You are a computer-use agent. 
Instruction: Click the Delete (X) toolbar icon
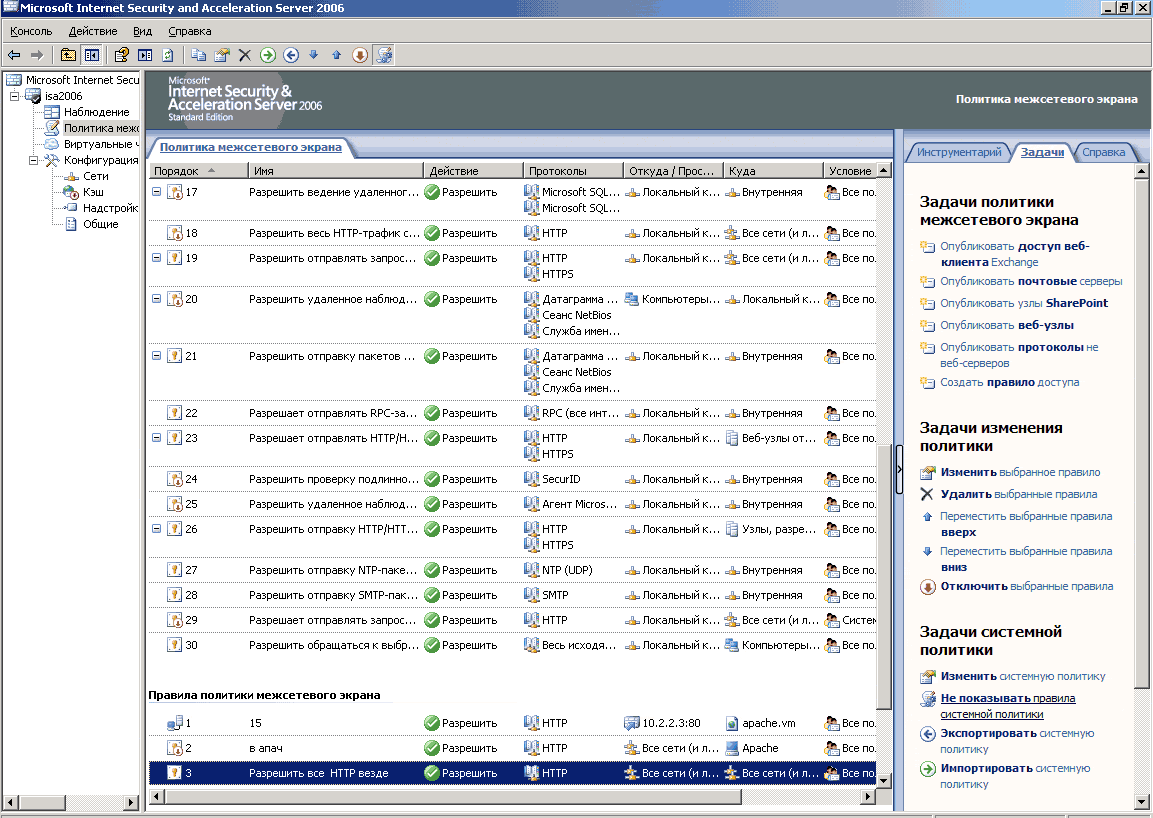(245, 55)
